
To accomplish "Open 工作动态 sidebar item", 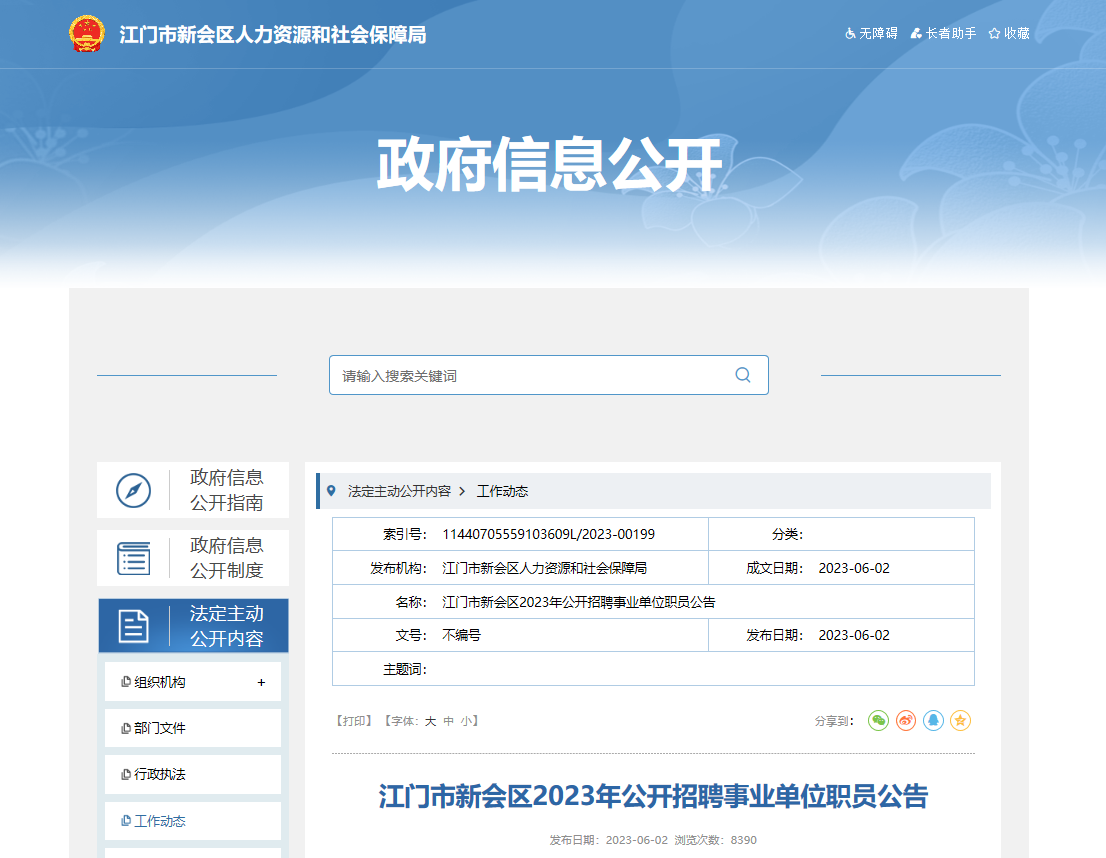I will click(x=160, y=821).
